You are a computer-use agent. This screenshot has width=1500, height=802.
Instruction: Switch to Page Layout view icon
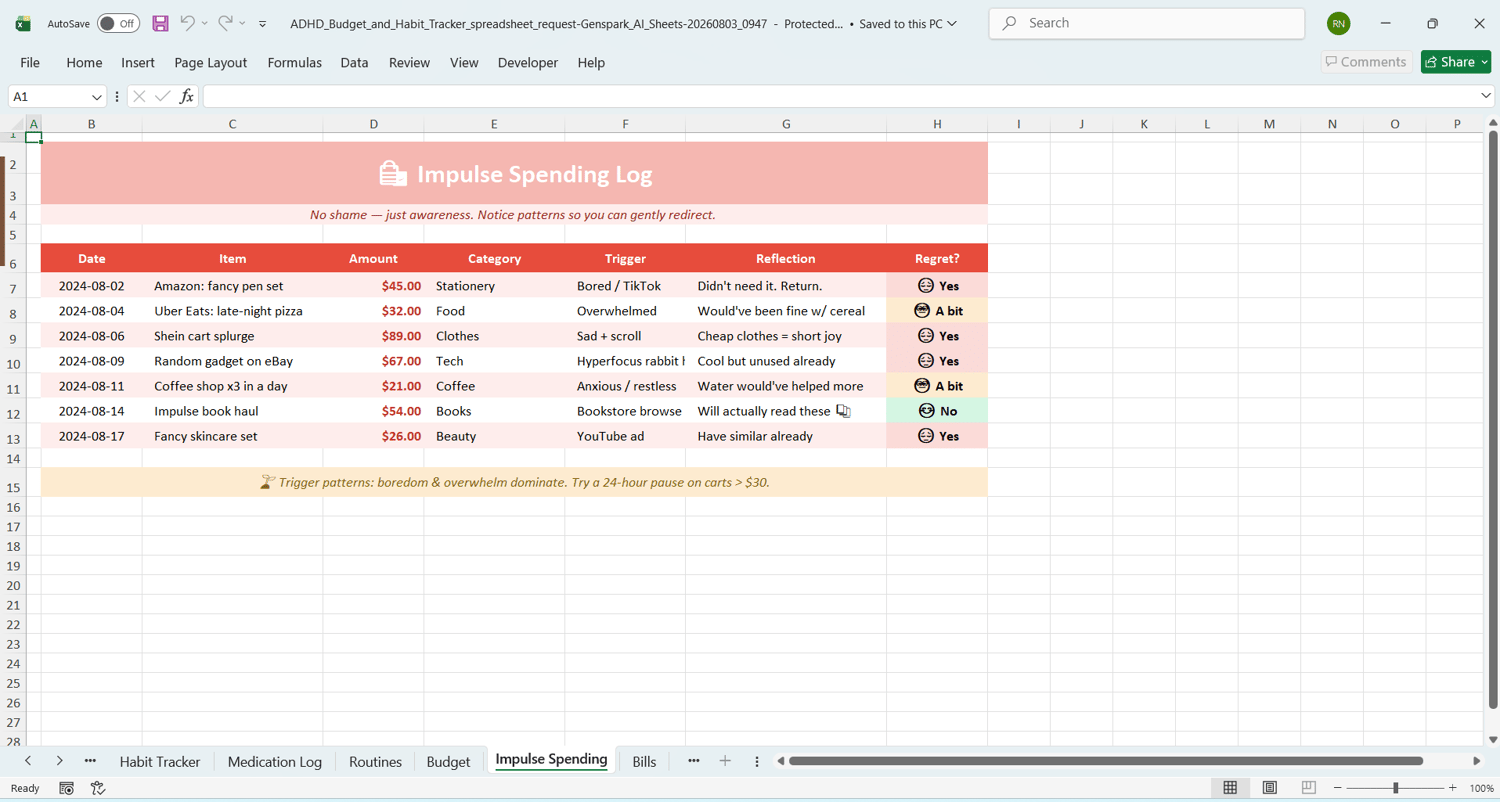(1269, 788)
